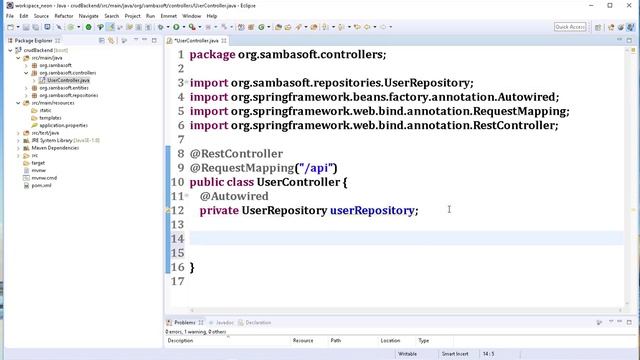Click the Debug bug icon in the toolbar
Viewport: 640px width, 360px height.
161,27
